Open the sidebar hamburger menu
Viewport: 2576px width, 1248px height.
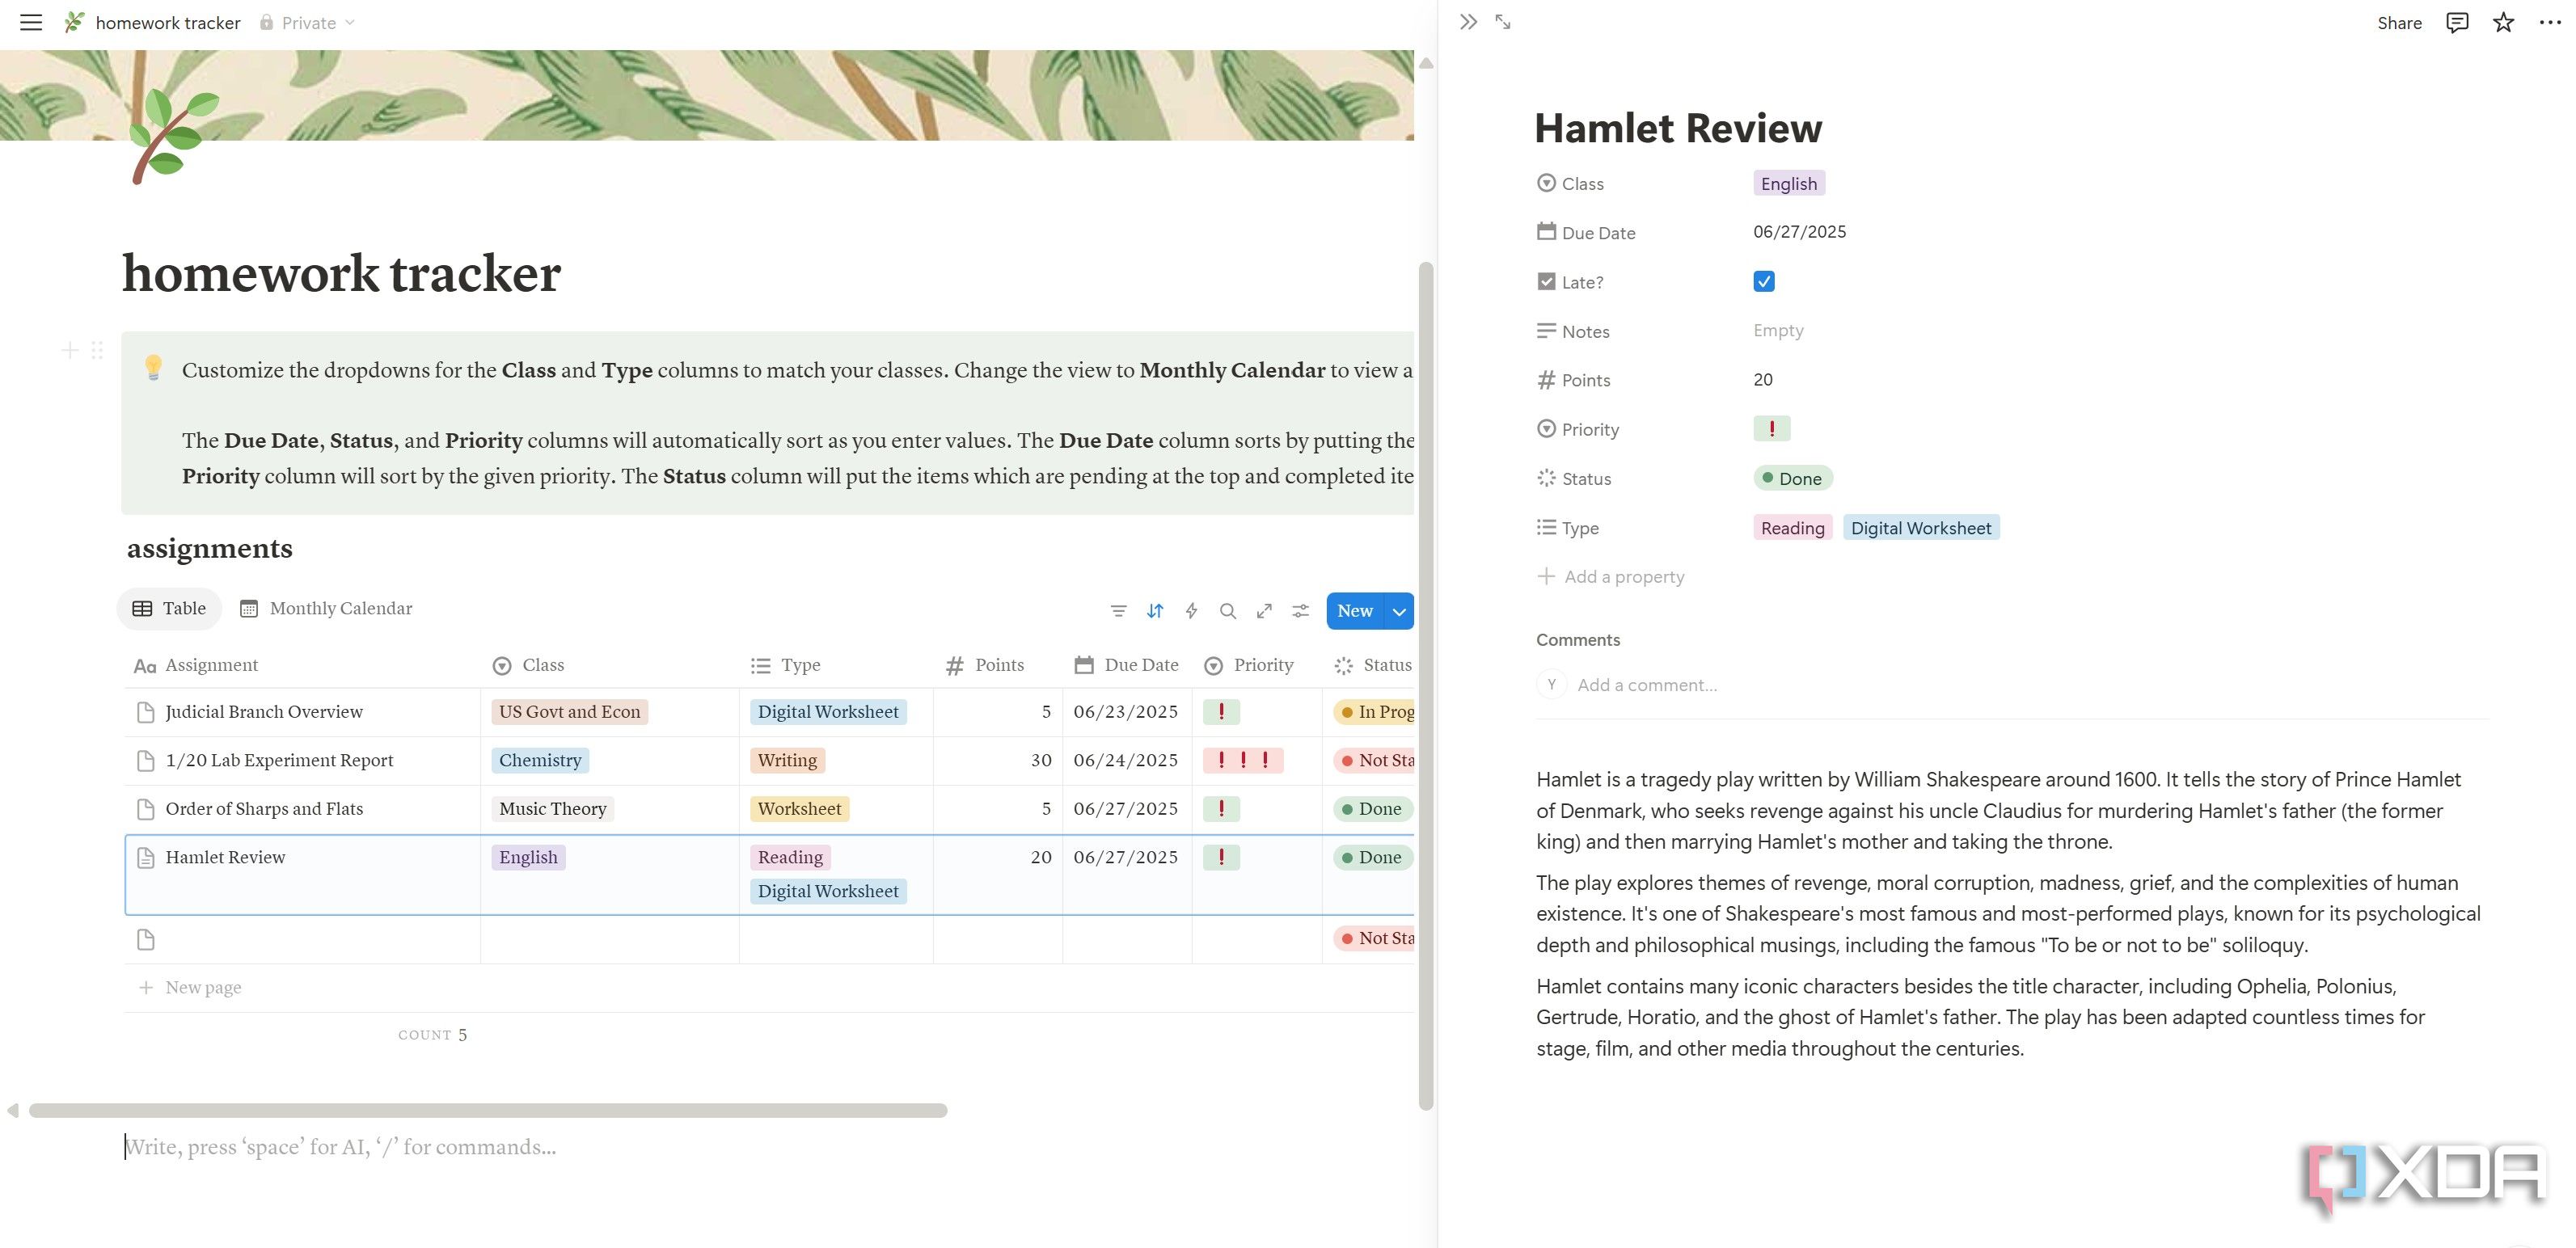(x=31, y=22)
